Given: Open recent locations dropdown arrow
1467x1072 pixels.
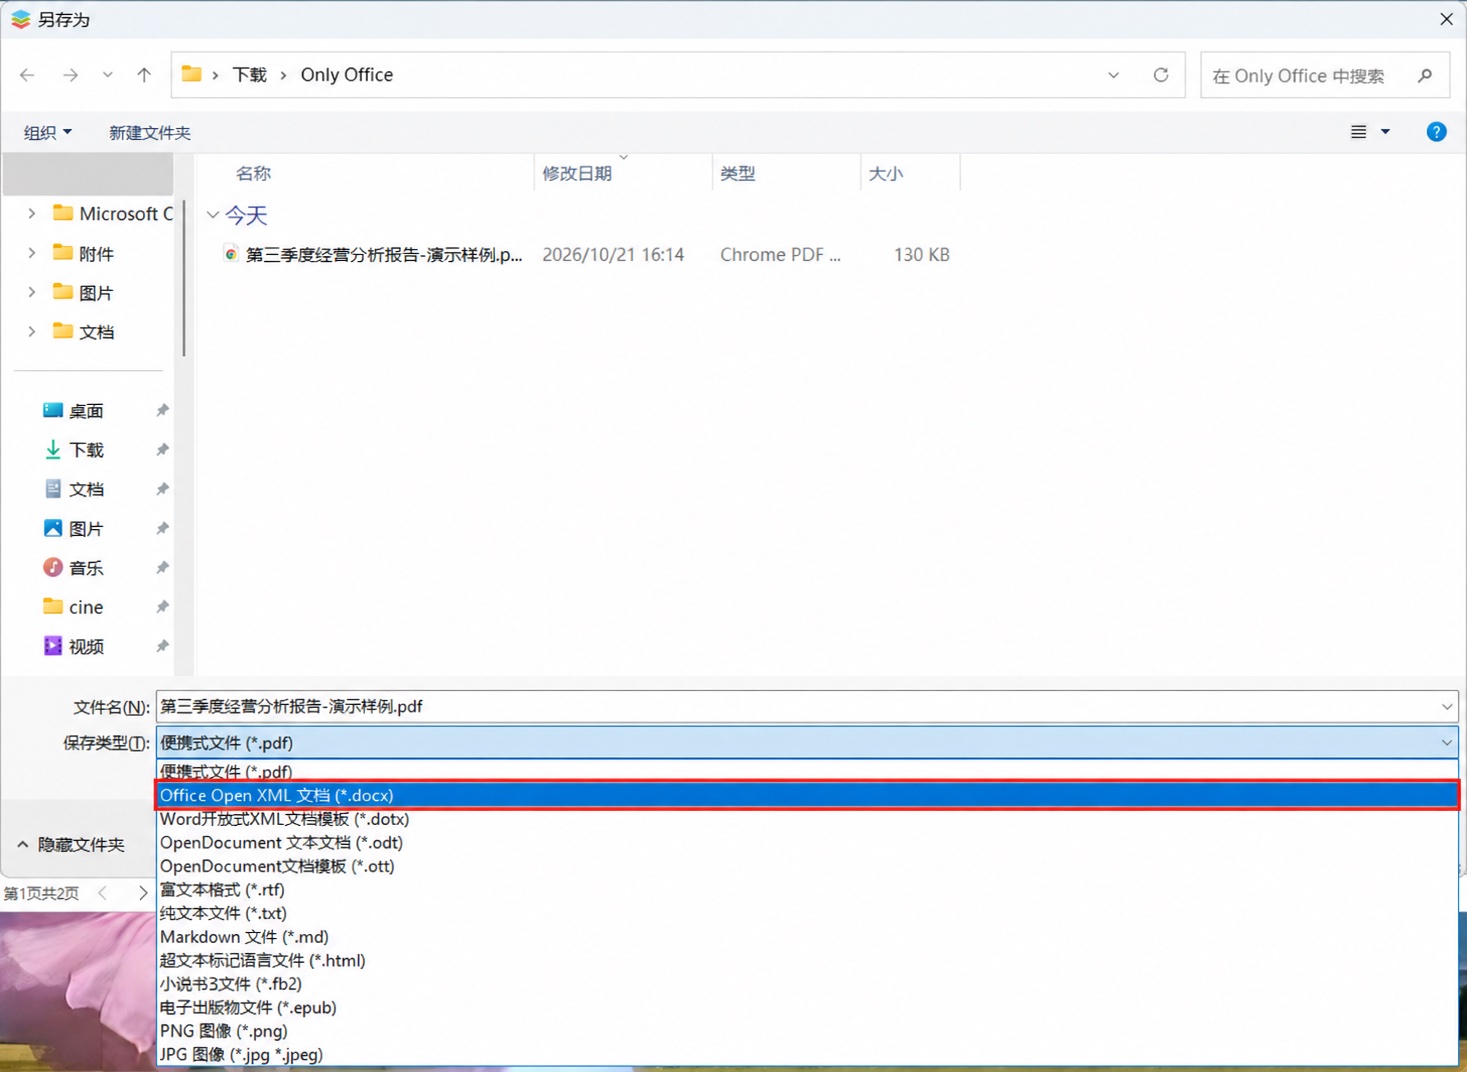Looking at the screenshot, I should (107, 75).
